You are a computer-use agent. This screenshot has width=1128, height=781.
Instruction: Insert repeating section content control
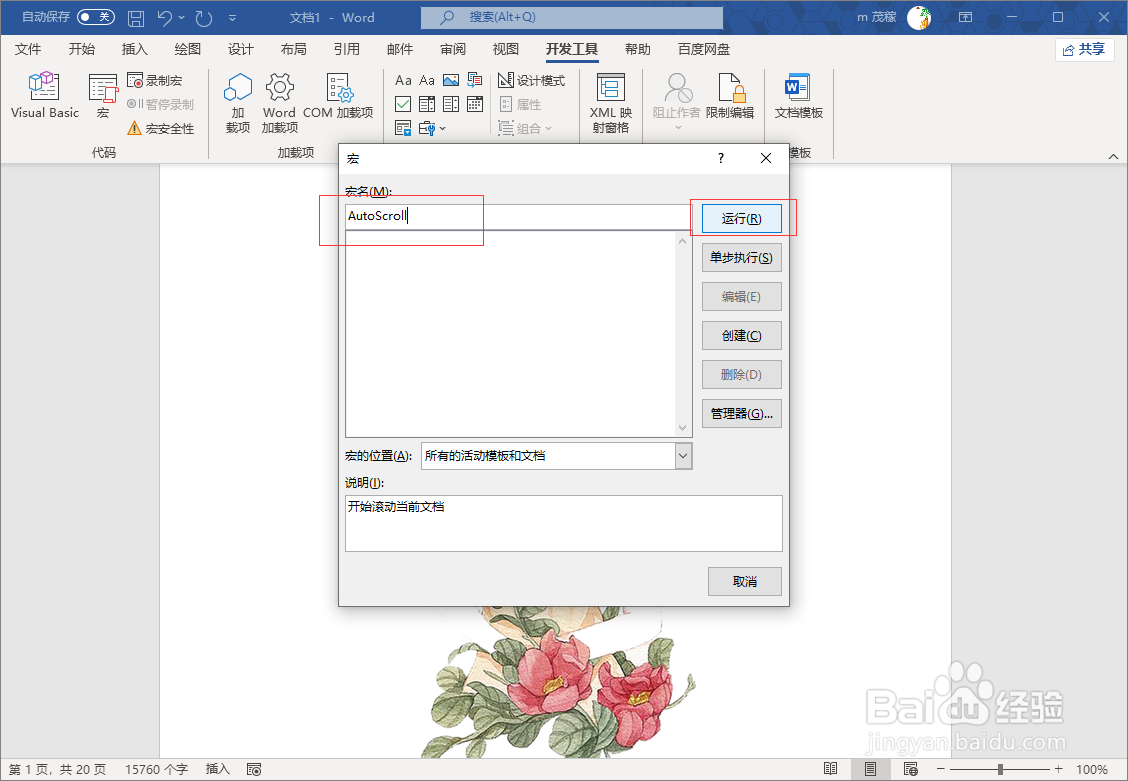(403, 129)
